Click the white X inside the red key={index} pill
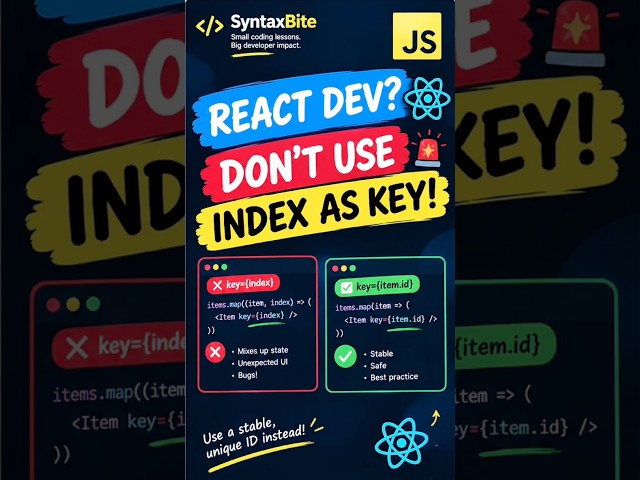The image size is (640, 480). 218,285
